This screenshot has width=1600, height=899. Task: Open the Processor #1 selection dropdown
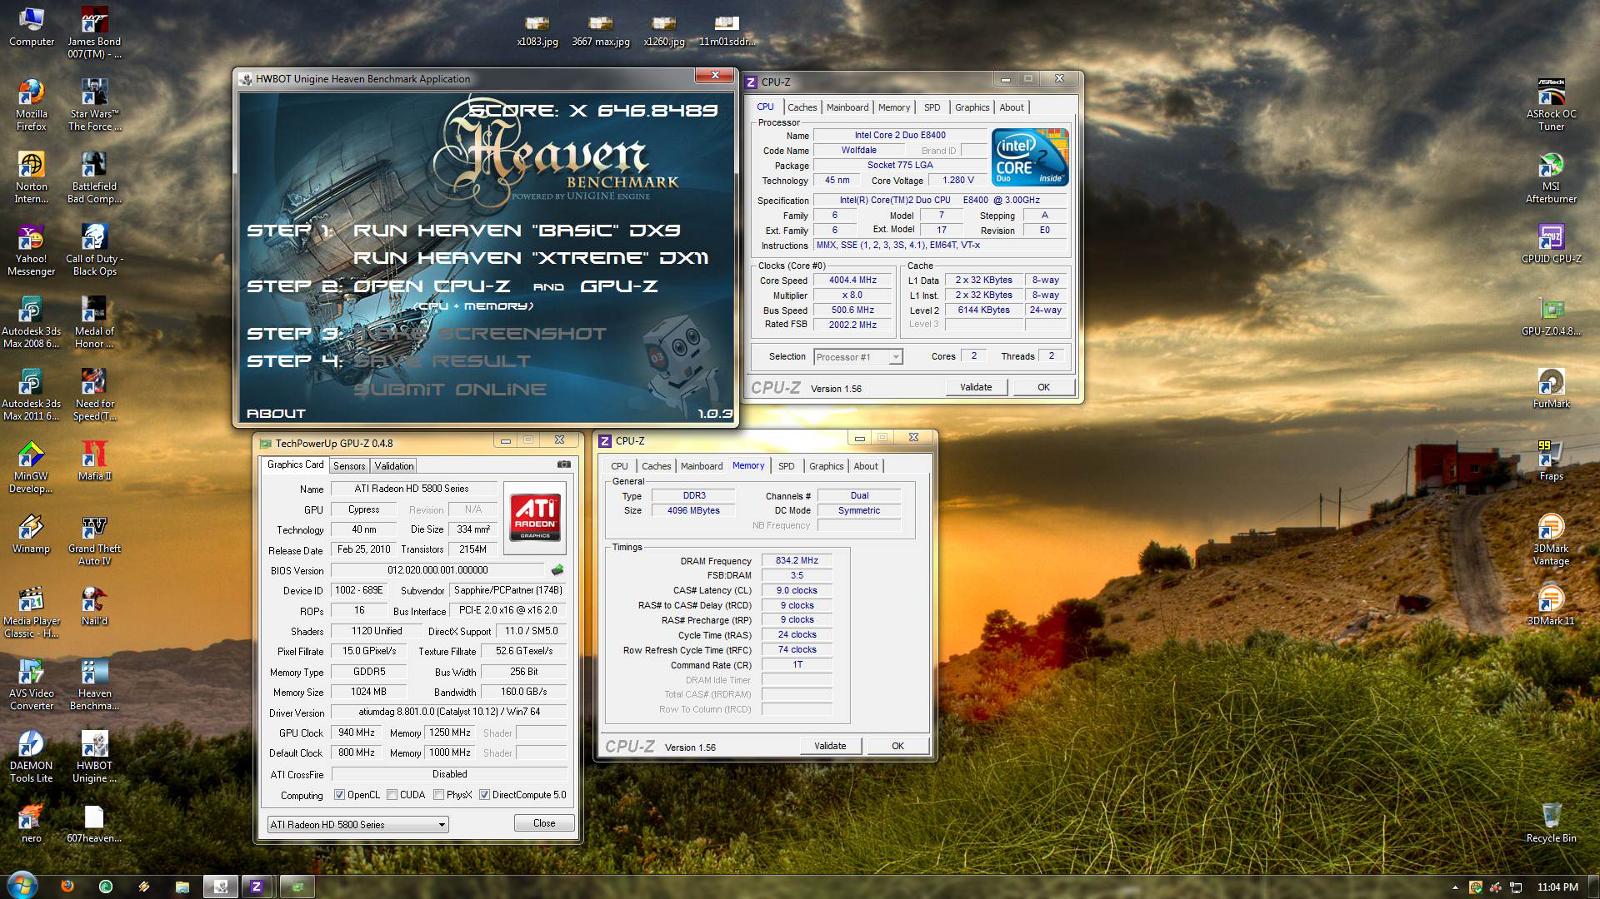[858, 357]
